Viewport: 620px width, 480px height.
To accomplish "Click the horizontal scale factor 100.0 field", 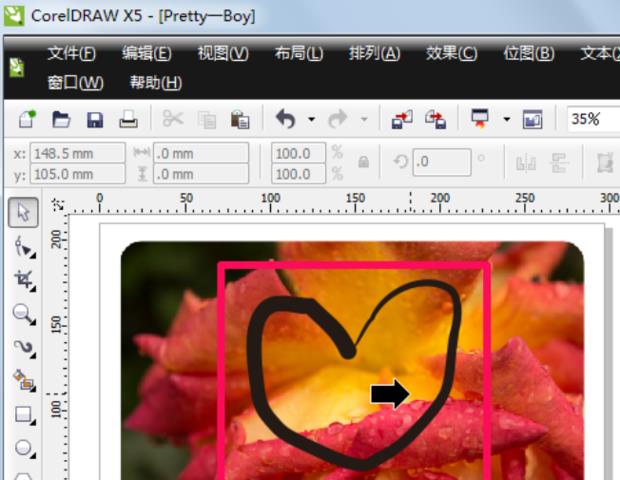I will tap(299, 153).
